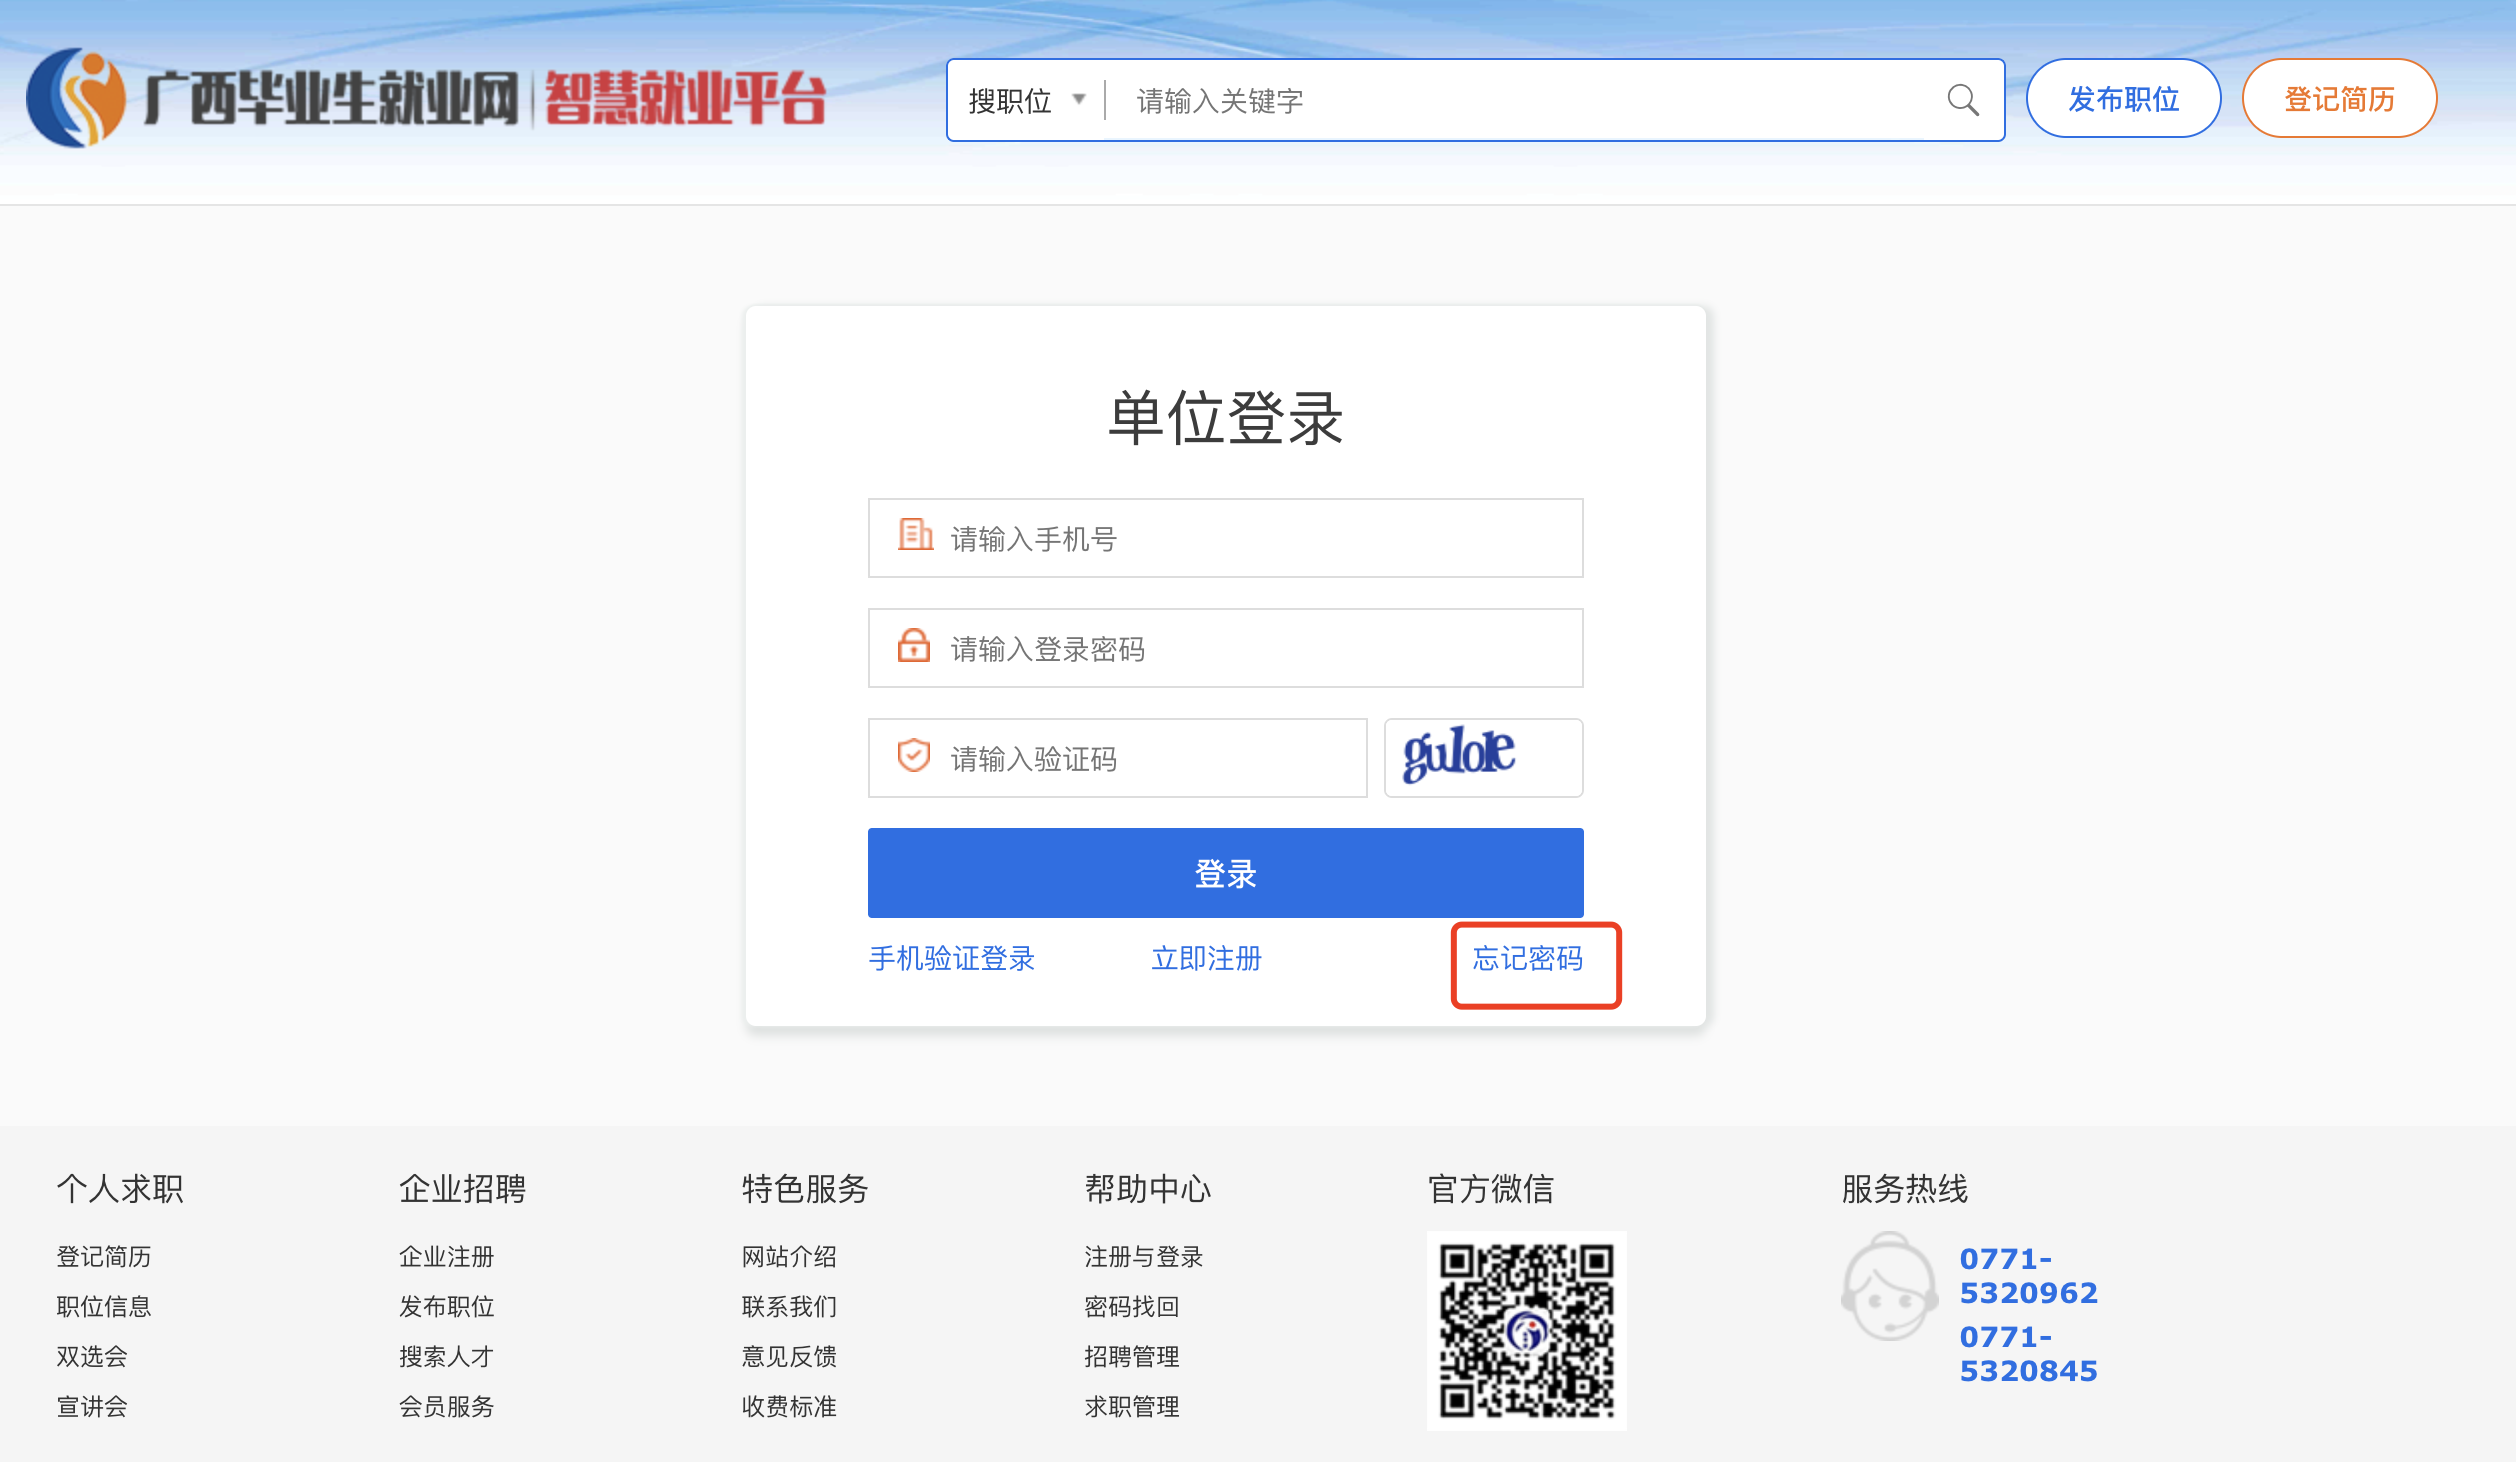Click the 登记简历 header button
The image size is (2516, 1462).
click(x=2339, y=99)
